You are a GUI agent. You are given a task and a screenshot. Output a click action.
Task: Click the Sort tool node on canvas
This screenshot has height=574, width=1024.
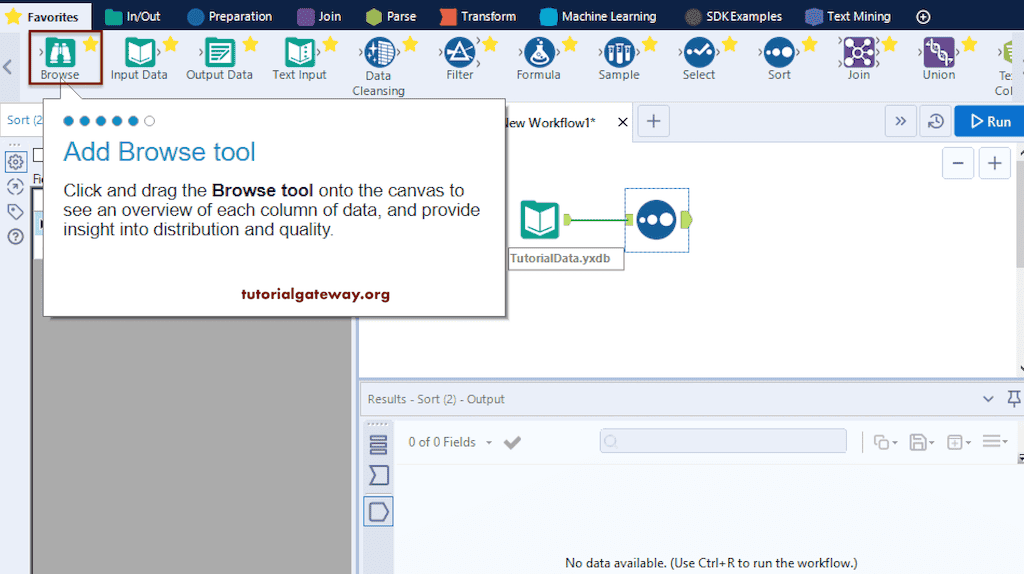[656, 220]
